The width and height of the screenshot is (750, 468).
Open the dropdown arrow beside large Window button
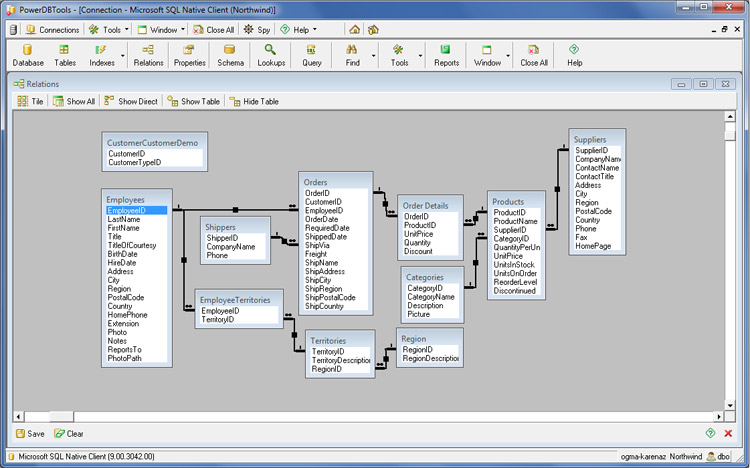(509, 55)
